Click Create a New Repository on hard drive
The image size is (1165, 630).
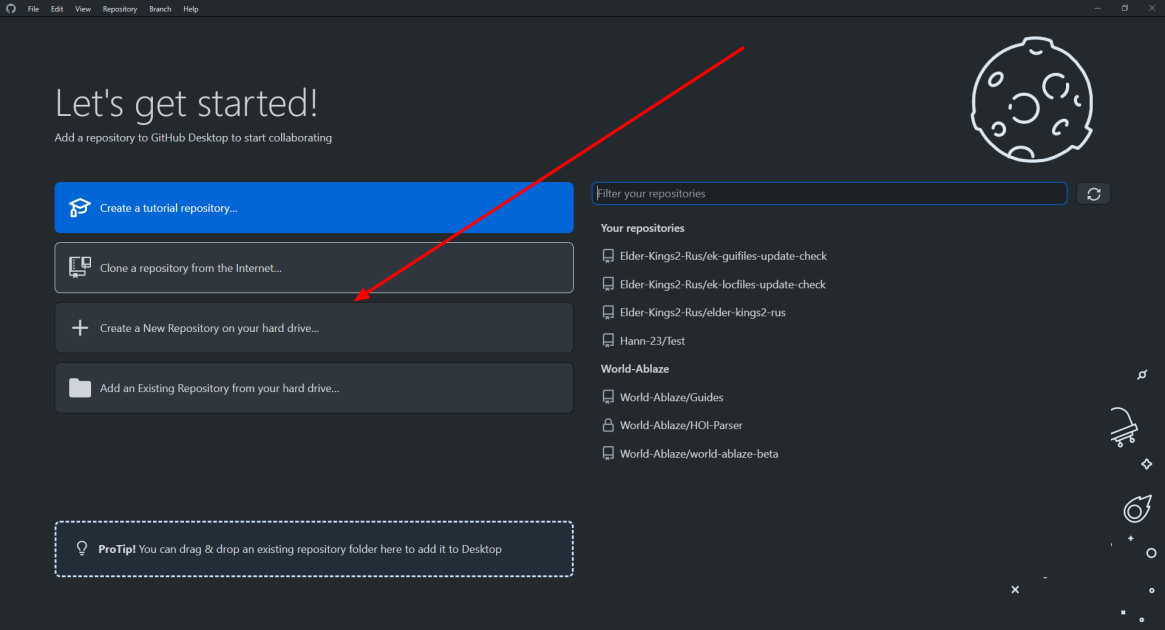tap(314, 328)
